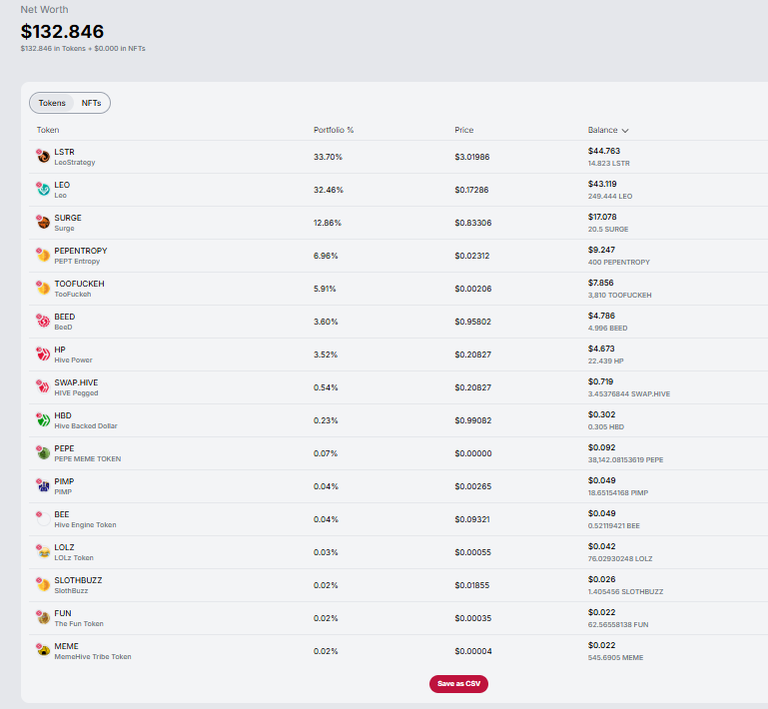Click the $0.17286 LEO price
The height and width of the screenshot is (709, 768).
point(472,189)
